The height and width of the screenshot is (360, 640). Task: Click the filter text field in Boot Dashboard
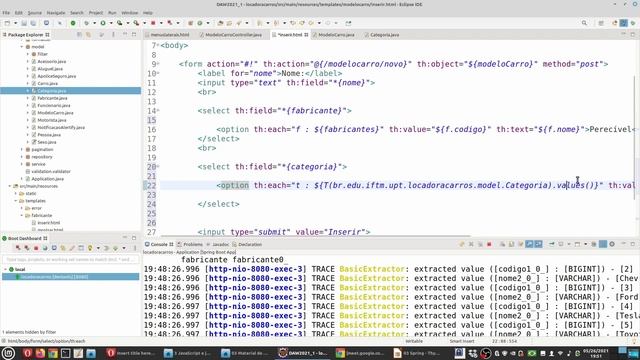click(x=70, y=259)
